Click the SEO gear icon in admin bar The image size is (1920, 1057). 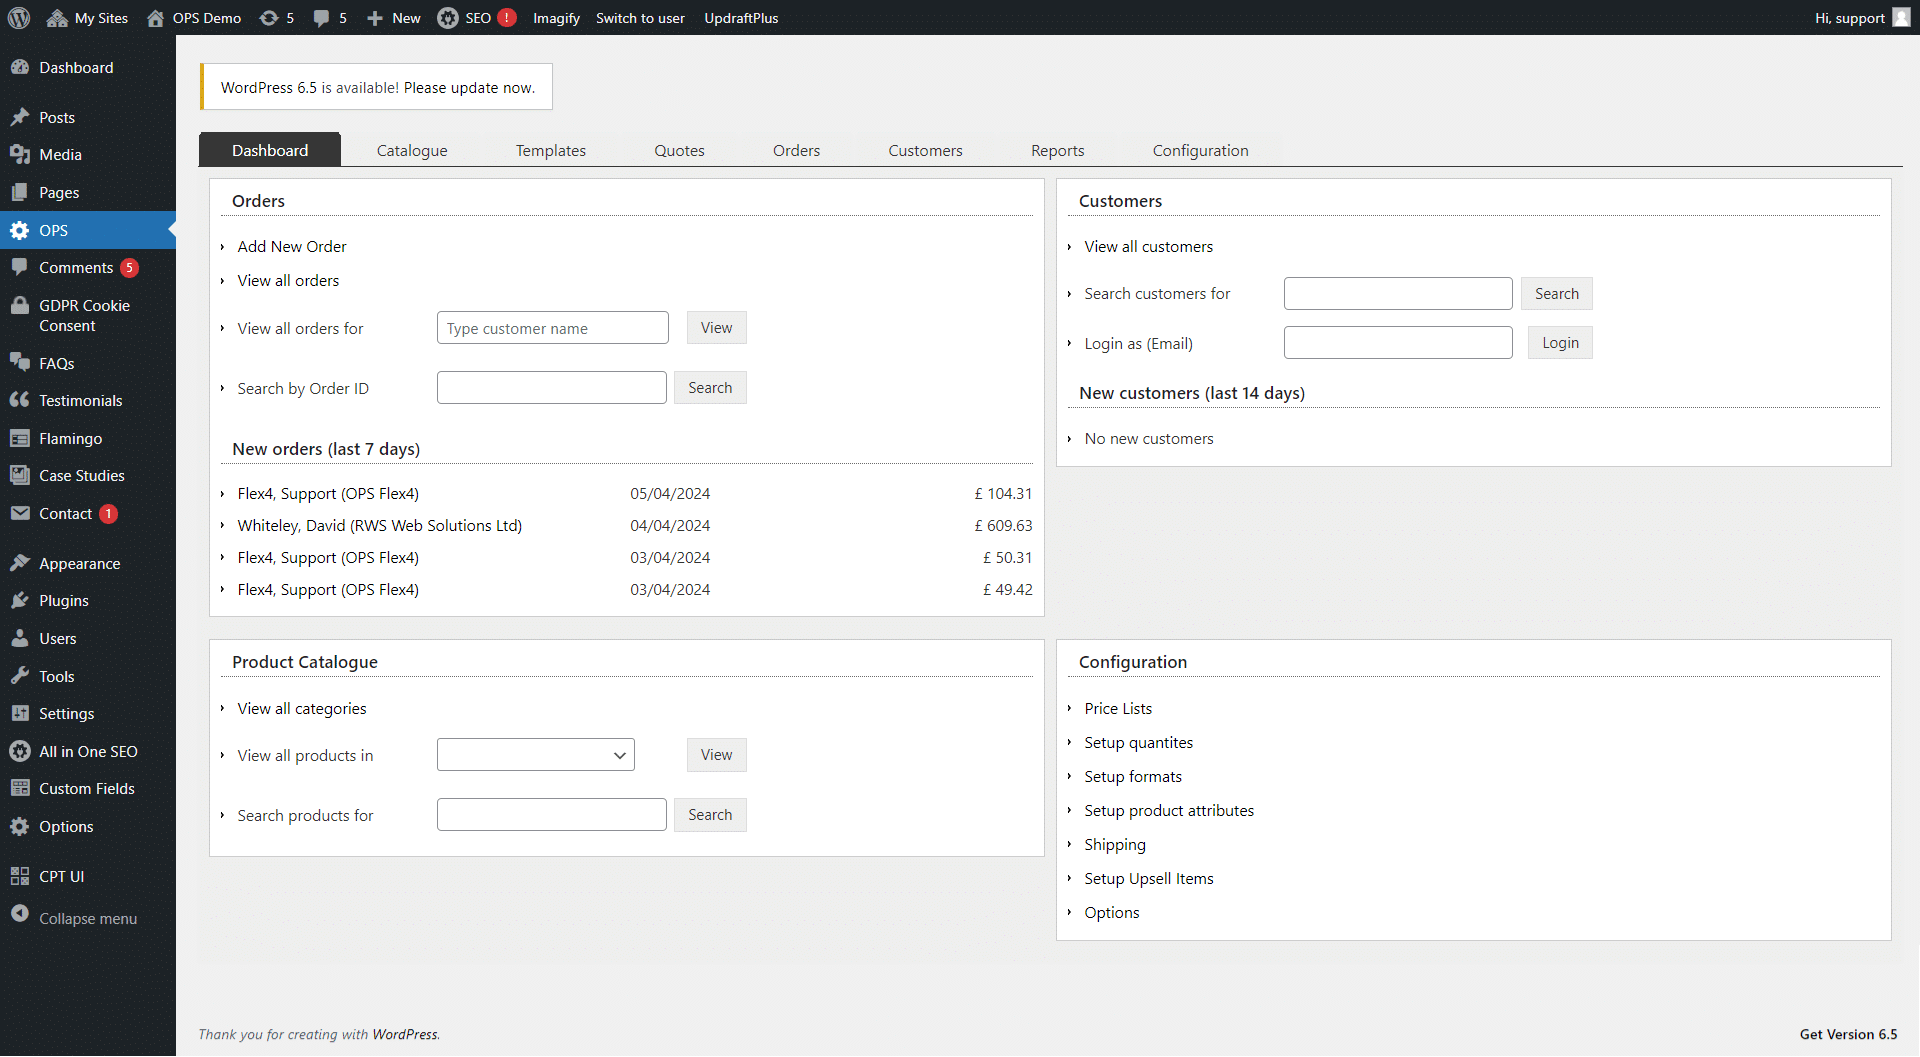click(x=448, y=18)
